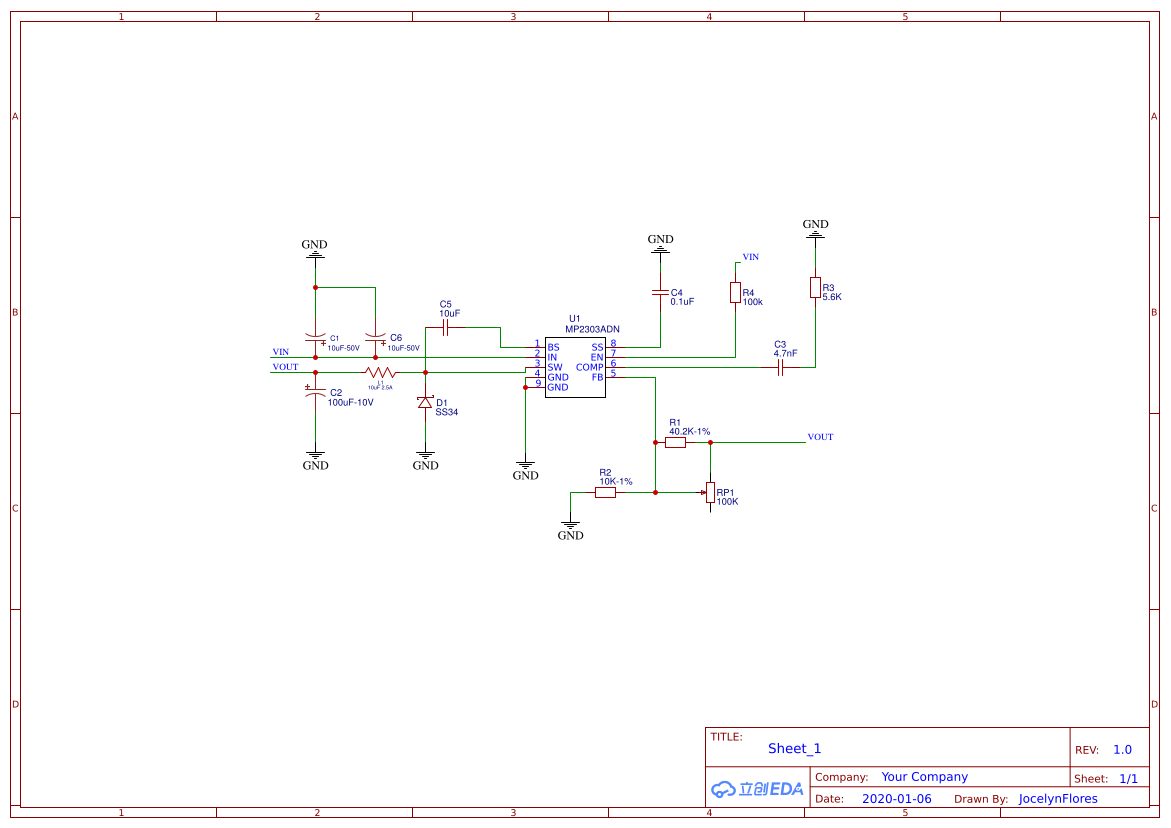Screen dimensions: 1171x828
Task: Click the L1 inductor symbol
Action: [x=380, y=372]
